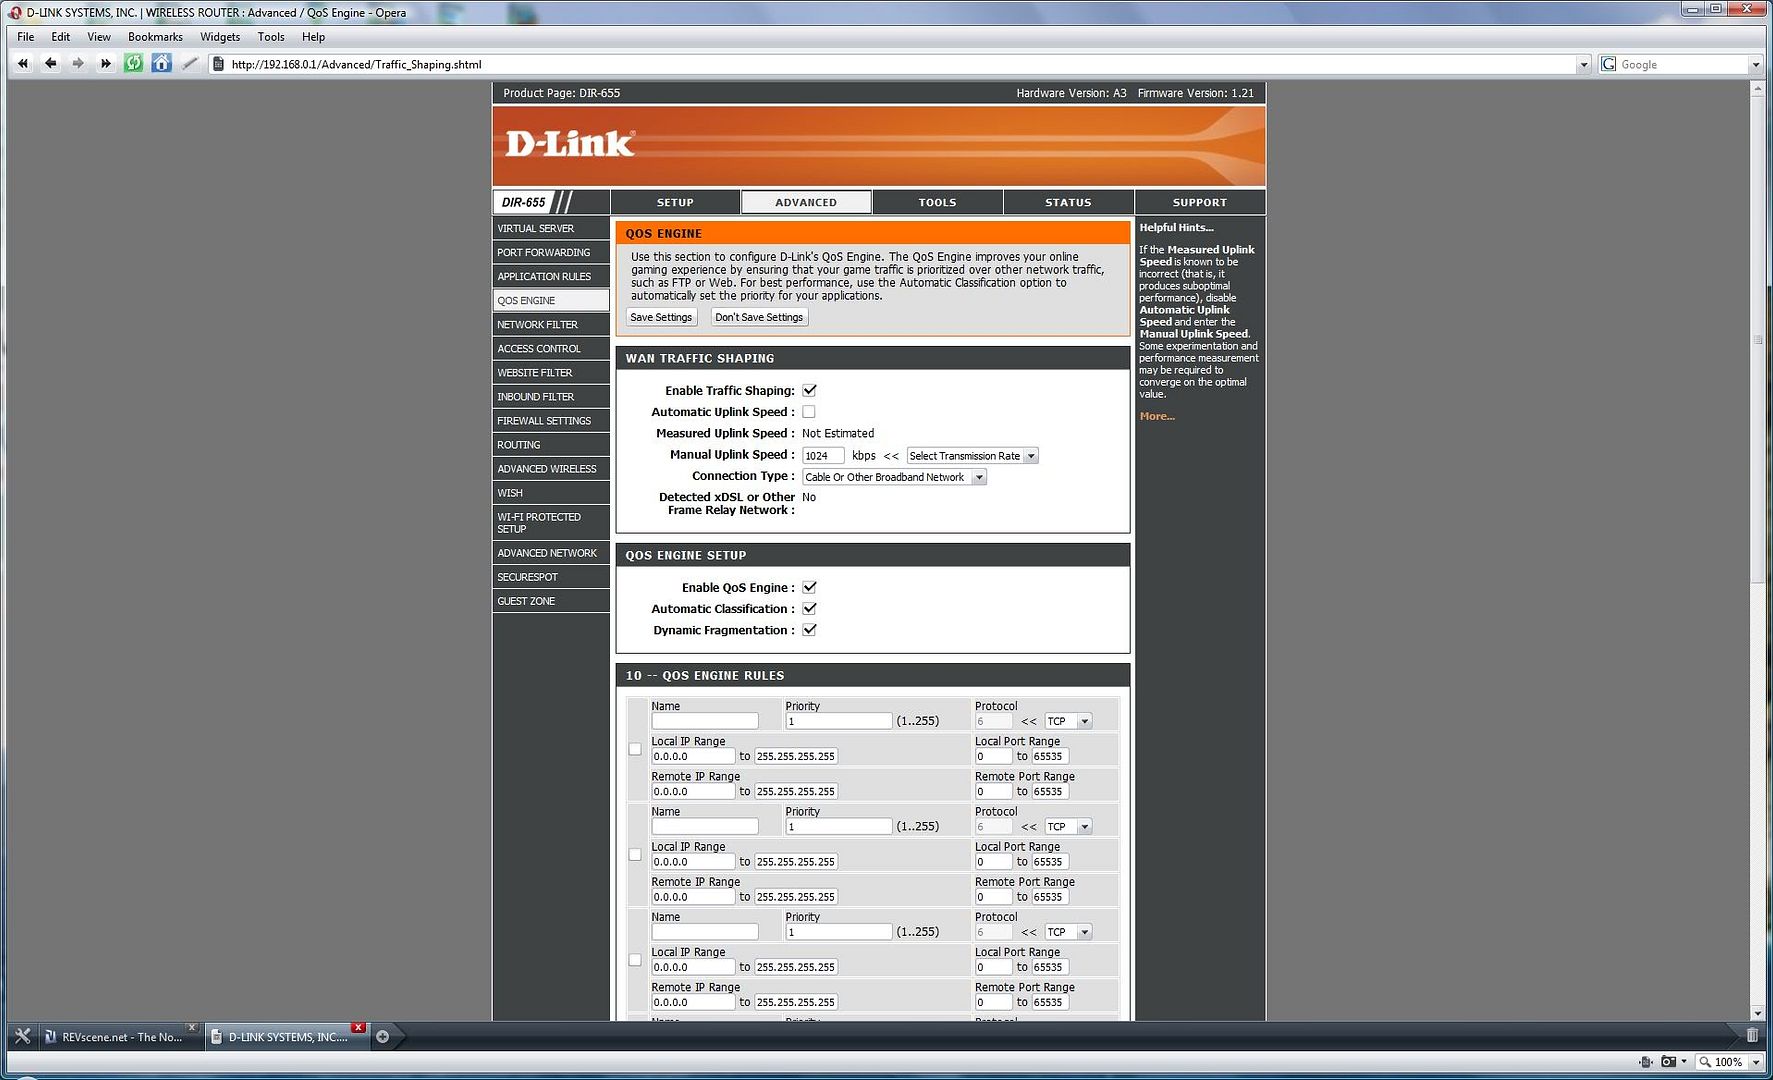The width and height of the screenshot is (1773, 1080).
Task: Open the View menu
Action: point(99,37)
